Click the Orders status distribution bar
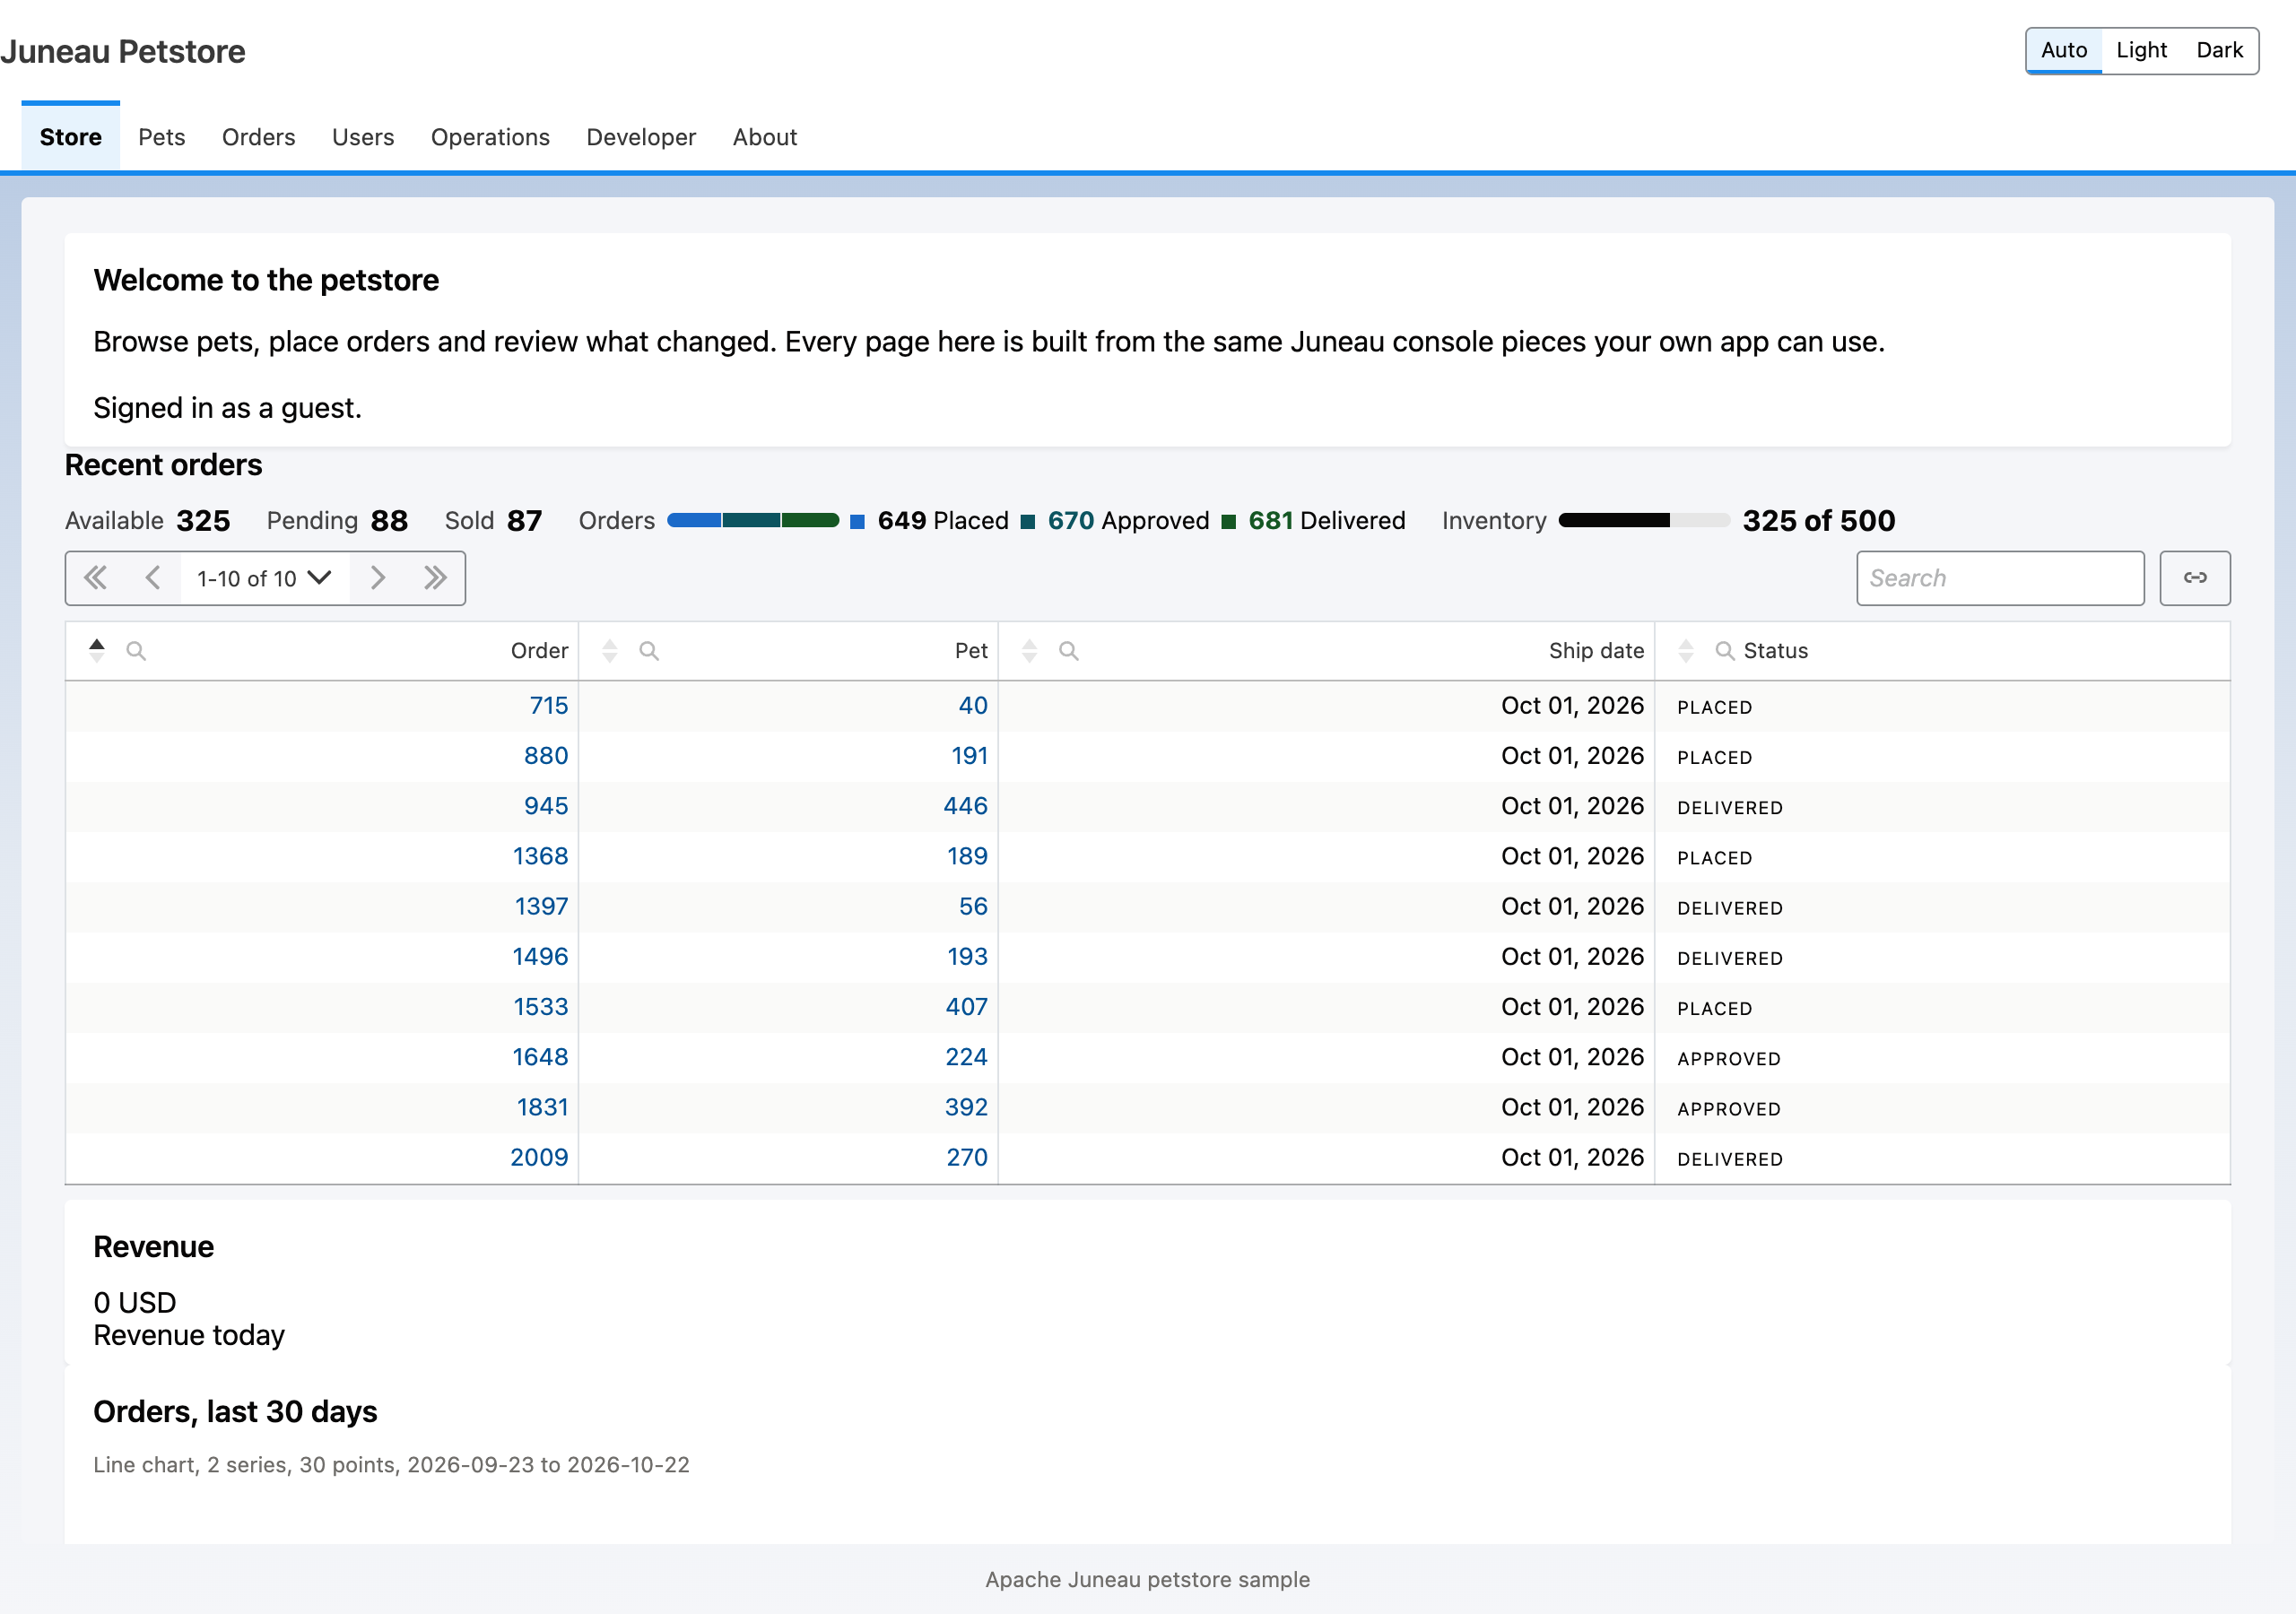 (x=753, y=520)
